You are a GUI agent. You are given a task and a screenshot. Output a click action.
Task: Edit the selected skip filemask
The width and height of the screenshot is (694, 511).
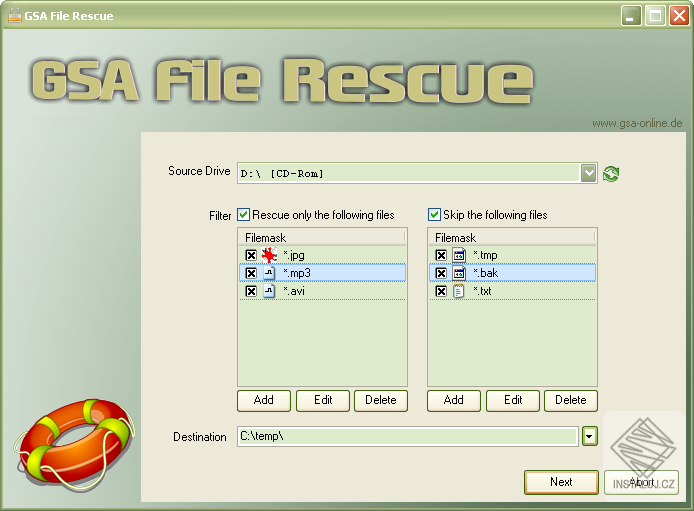pos(513,400)
